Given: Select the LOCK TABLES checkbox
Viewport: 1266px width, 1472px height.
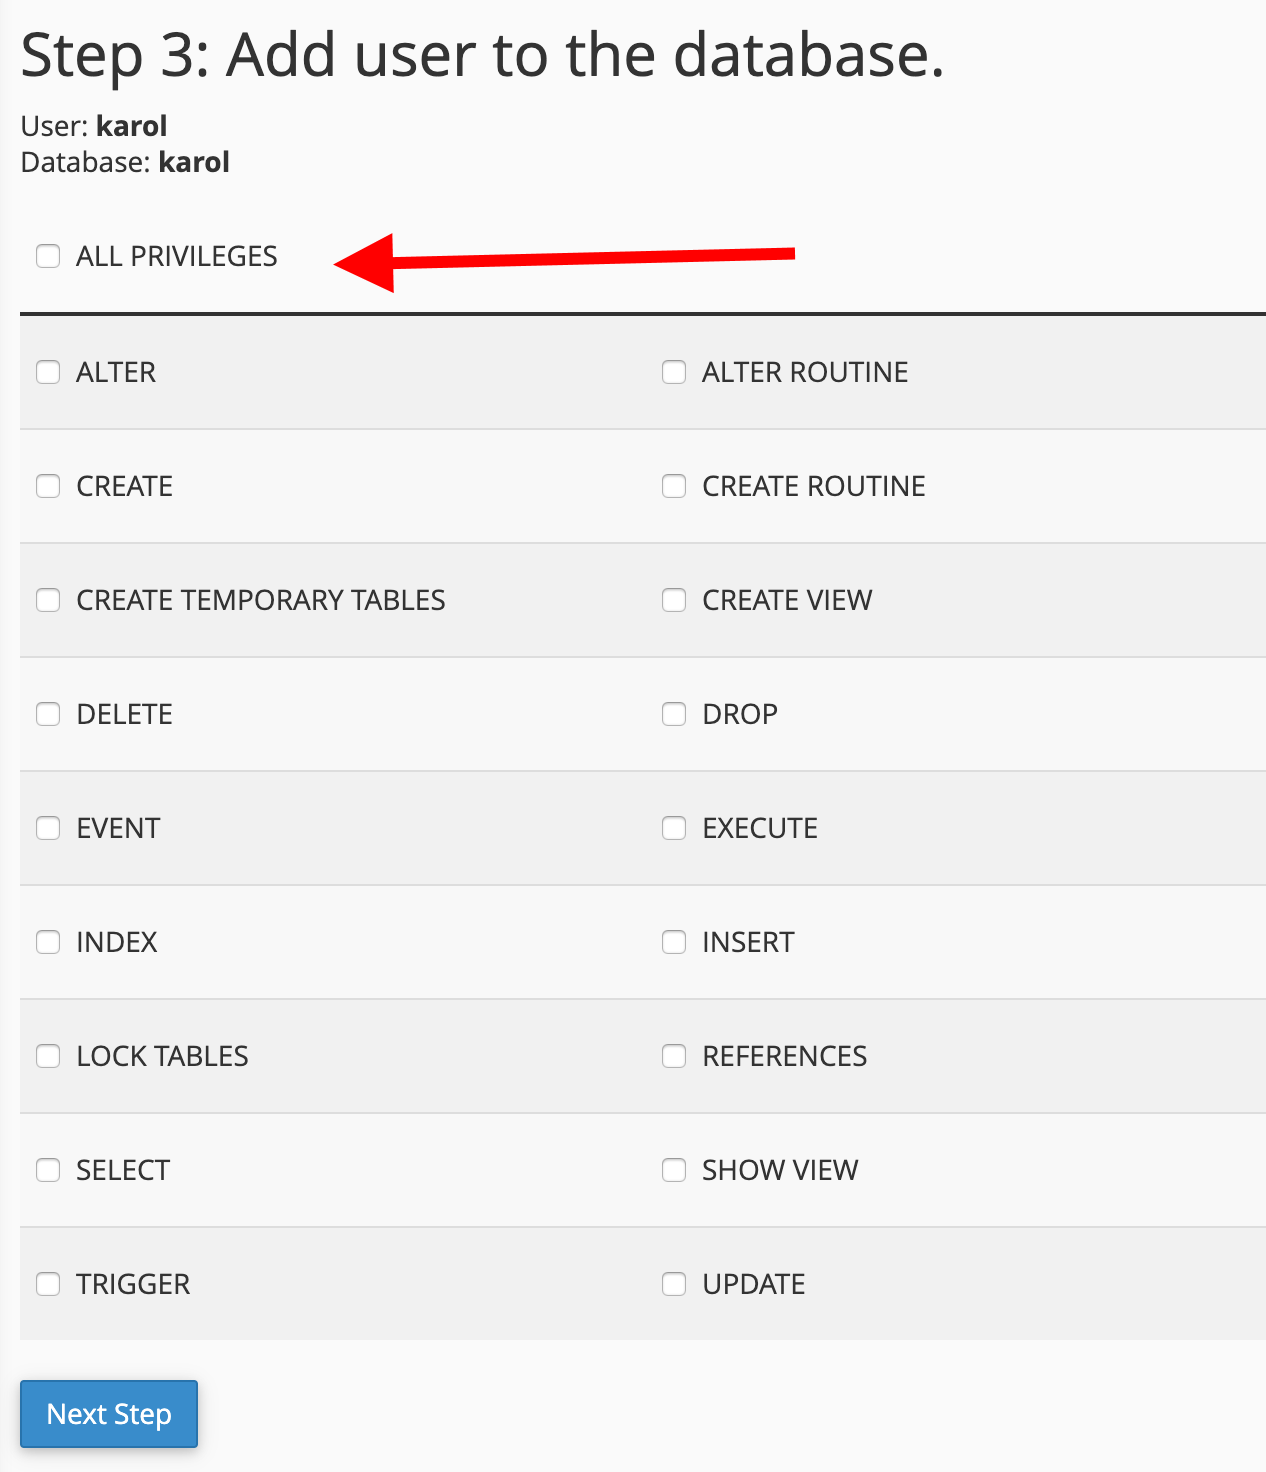Looking at the screenshot, I should 48,1056.
